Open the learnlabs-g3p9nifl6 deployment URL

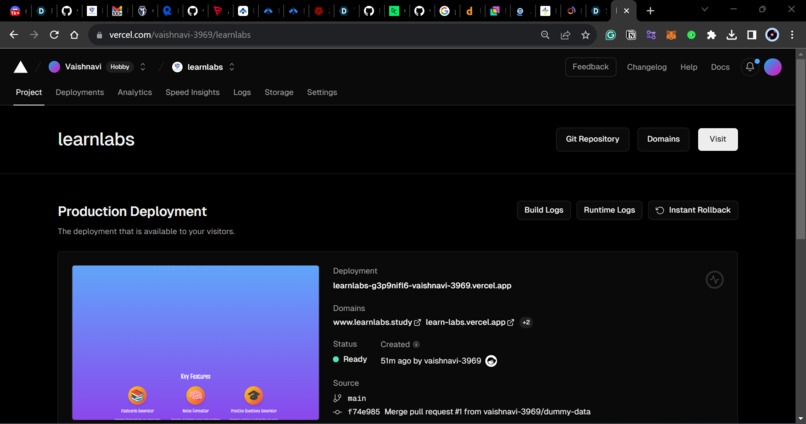click(x=422, y=286)
